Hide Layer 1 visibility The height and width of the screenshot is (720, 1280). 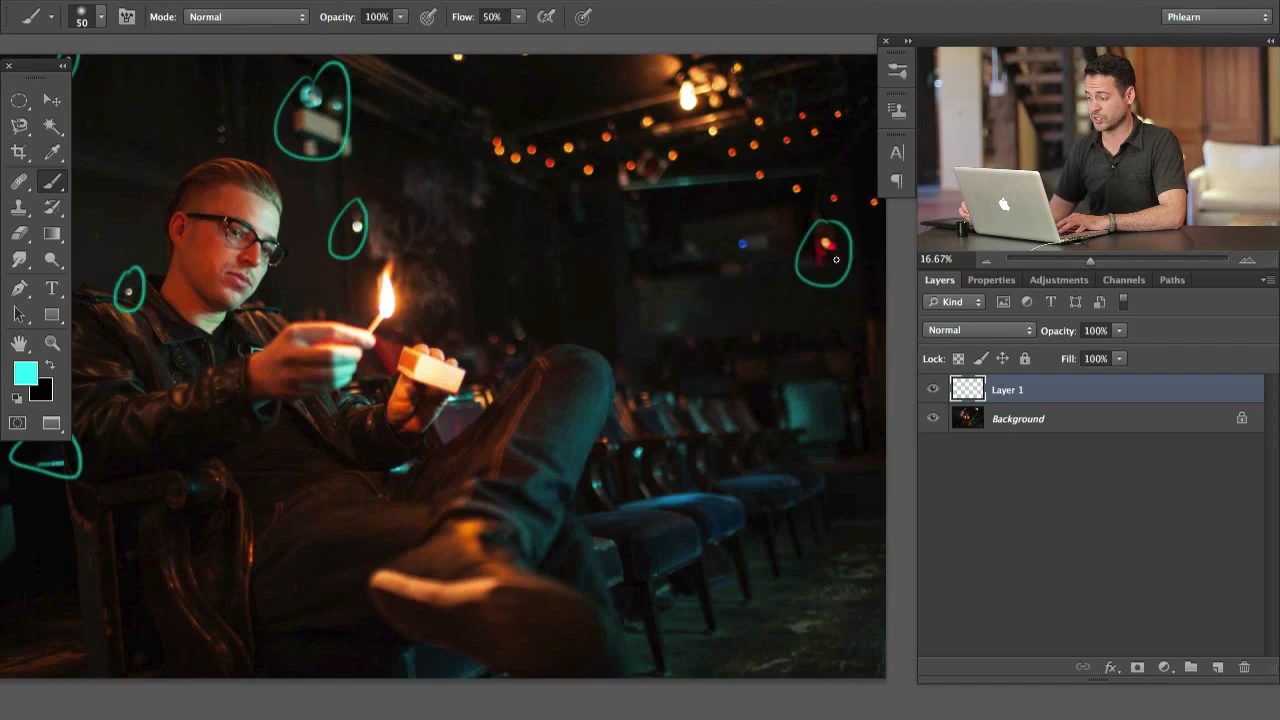pyautogui.click(x=933, y=390)
